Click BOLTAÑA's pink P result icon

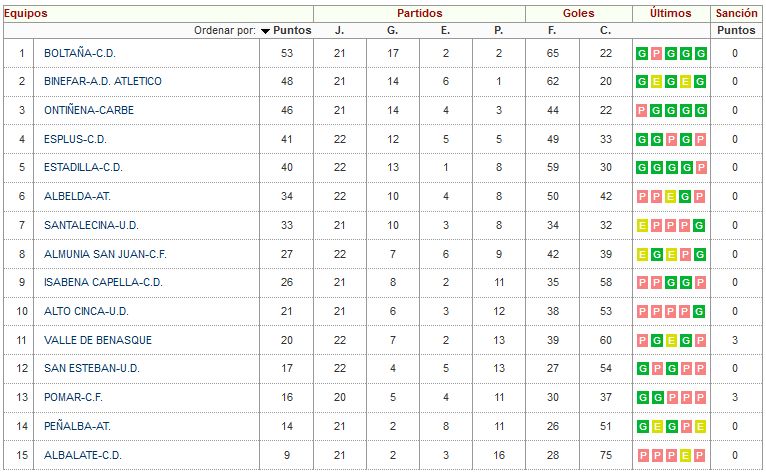pos(657,53)
